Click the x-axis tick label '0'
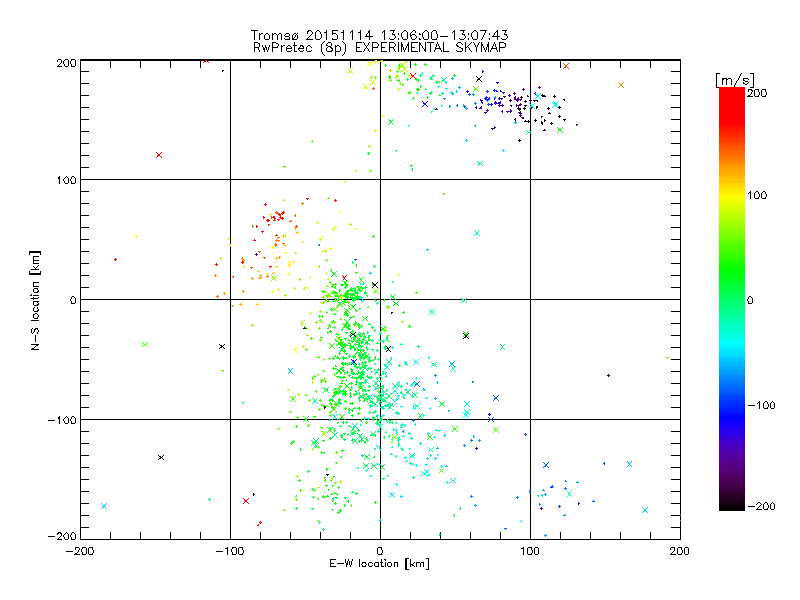This screenshot has width=800, height=600. [x=380, y=551]
